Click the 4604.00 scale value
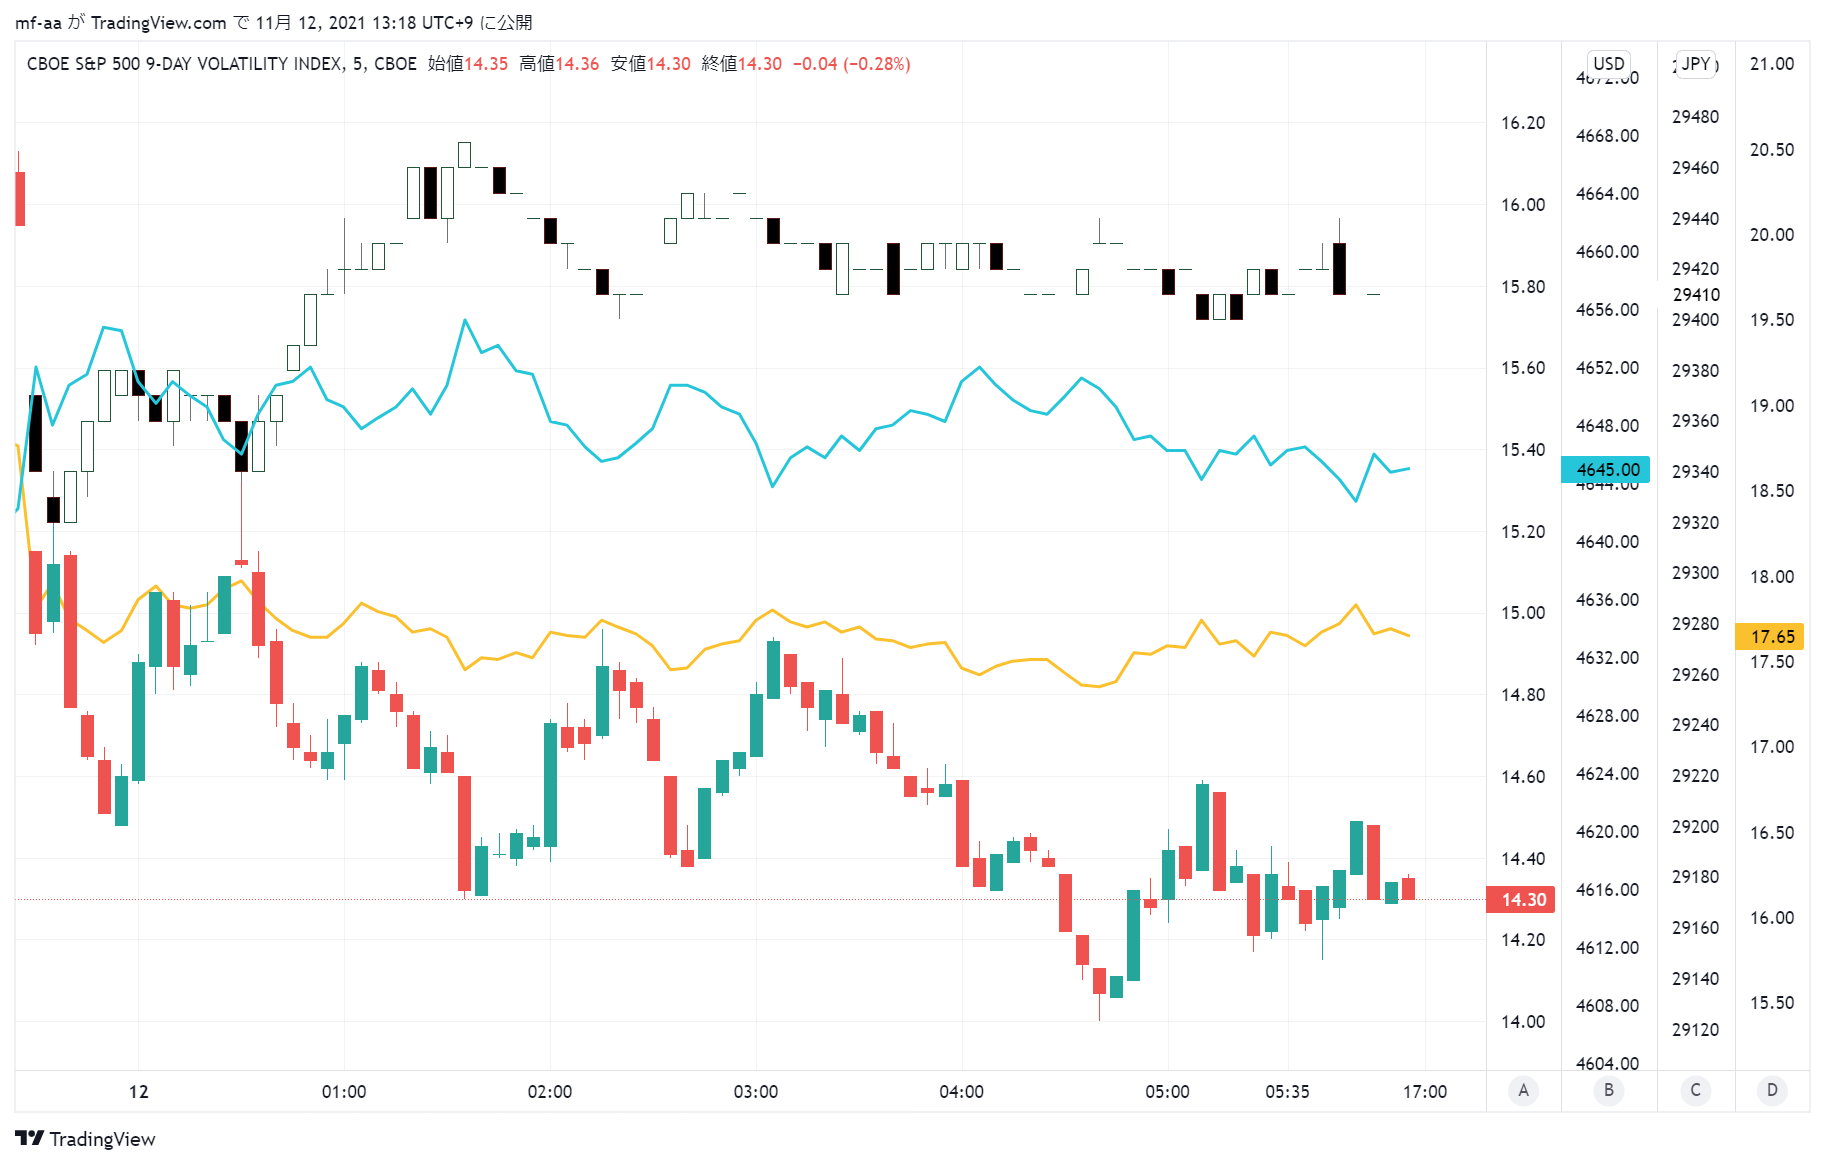Screen dimensions: 1825x1165 pos(1608,1063)
